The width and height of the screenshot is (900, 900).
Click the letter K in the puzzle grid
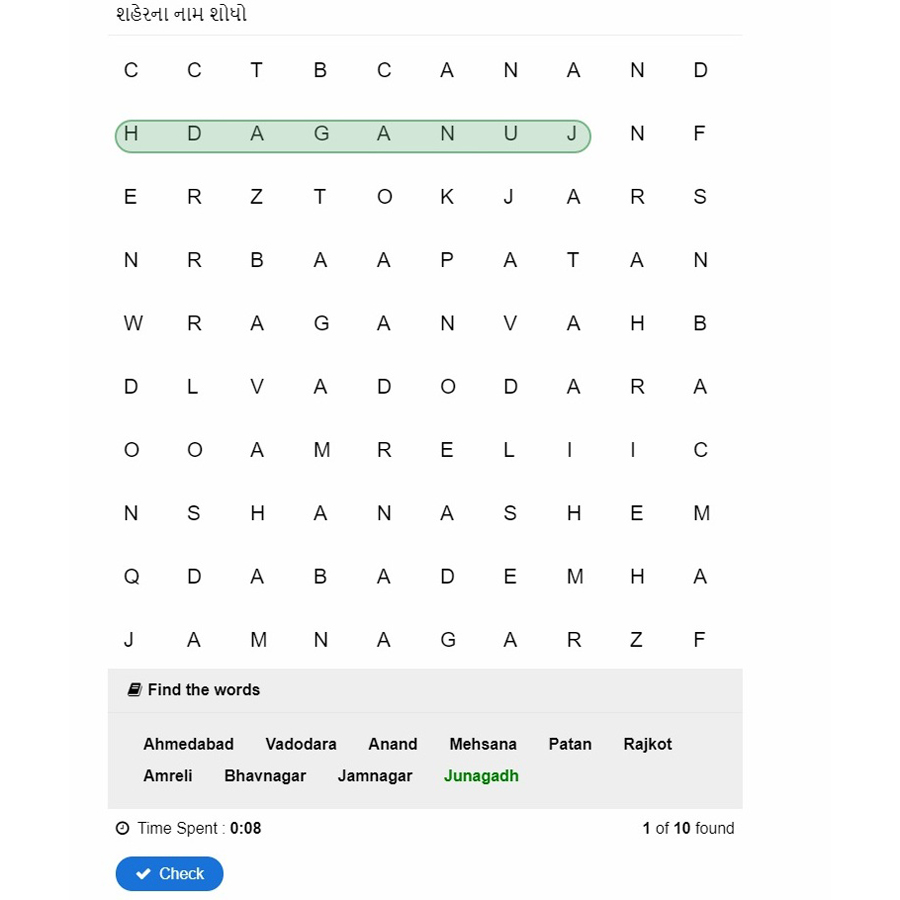tap(447, 197)
